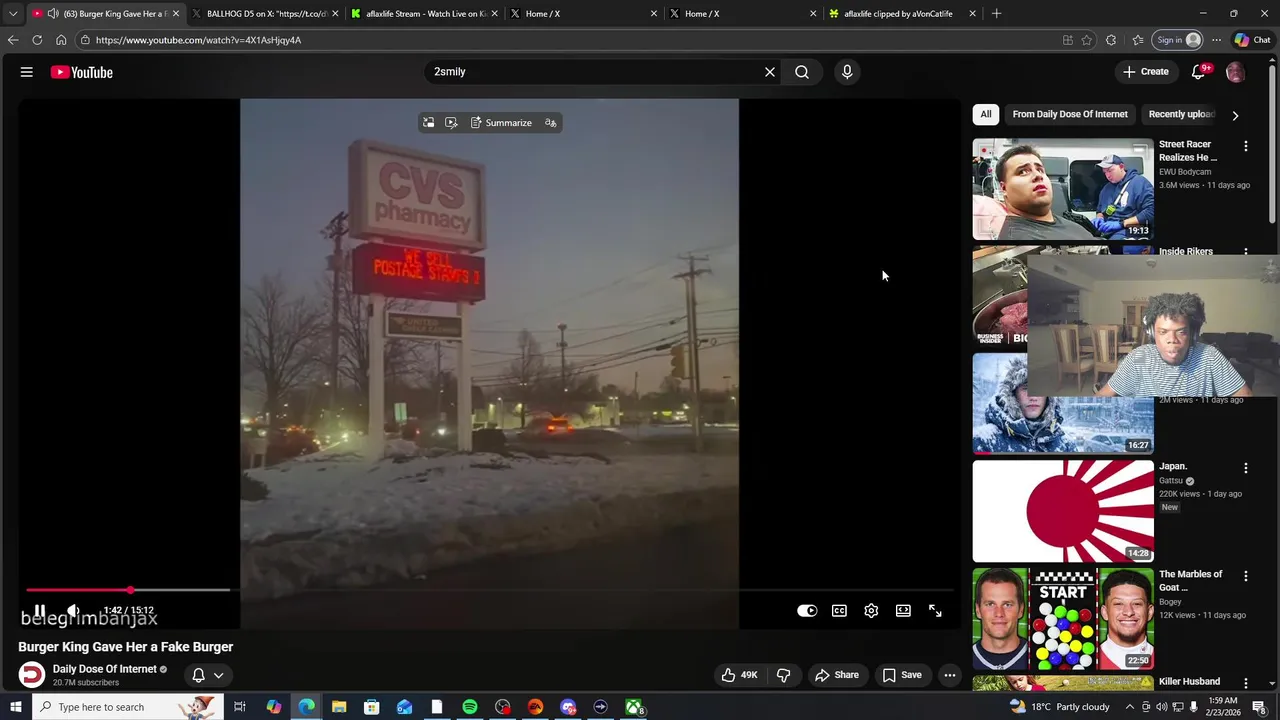
Task: Open Spotify from the taskbar
Action: (x=470, y=707)
